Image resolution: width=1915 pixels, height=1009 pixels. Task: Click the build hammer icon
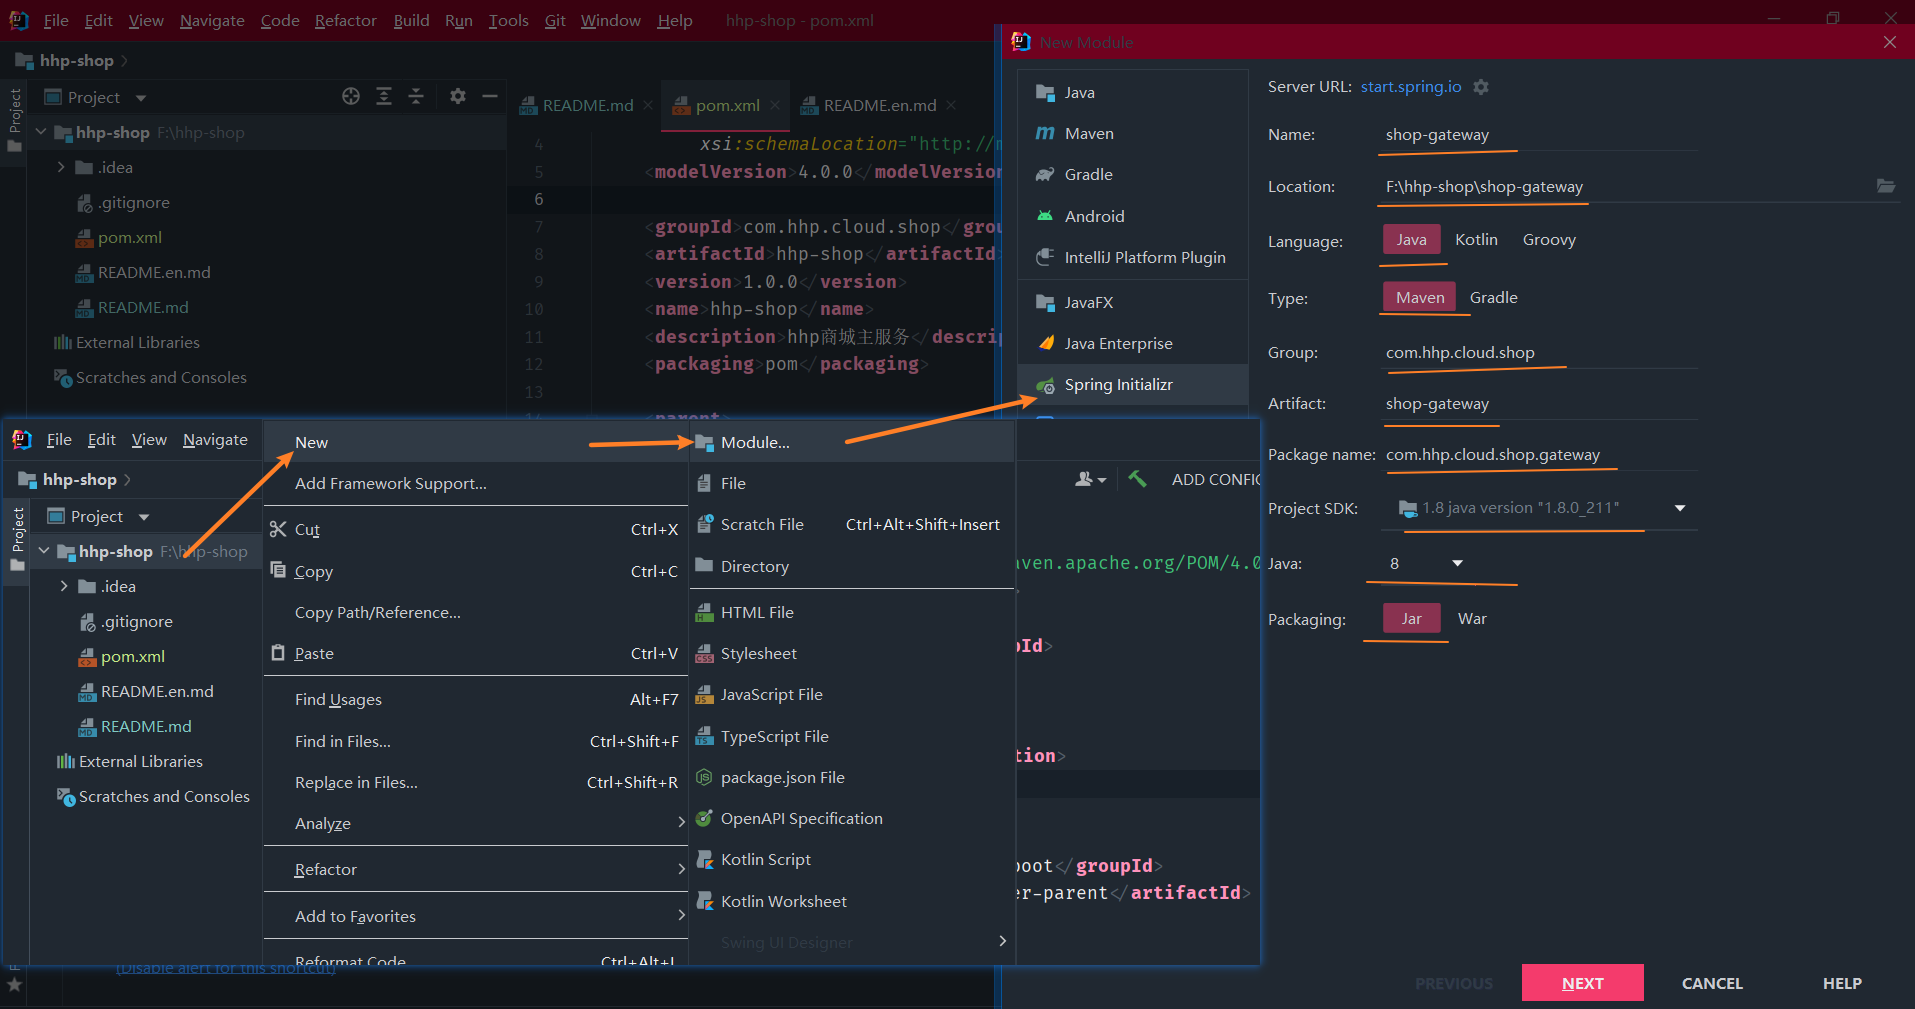[1137, 479]
